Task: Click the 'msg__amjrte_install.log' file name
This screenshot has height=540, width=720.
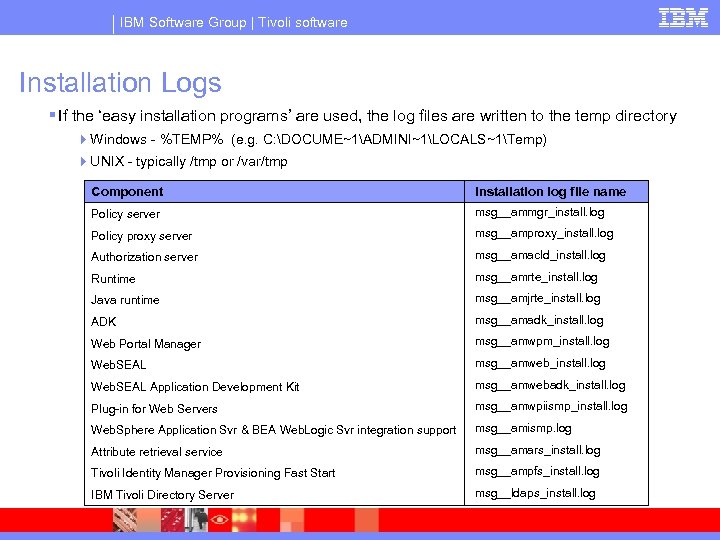Action: coord(538,298)
